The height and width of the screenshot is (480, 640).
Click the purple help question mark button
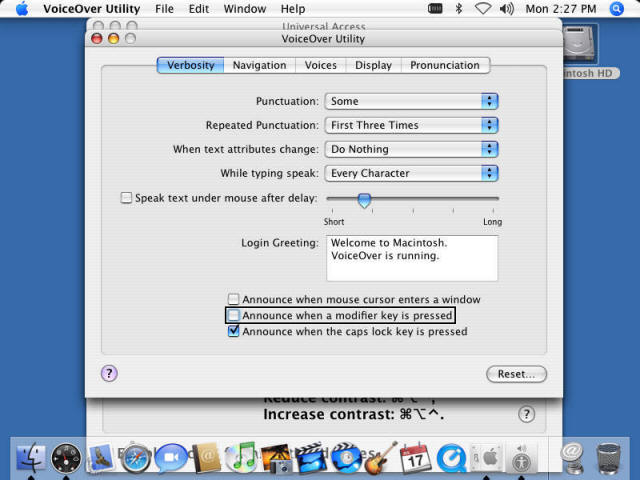tap(110, 373)
